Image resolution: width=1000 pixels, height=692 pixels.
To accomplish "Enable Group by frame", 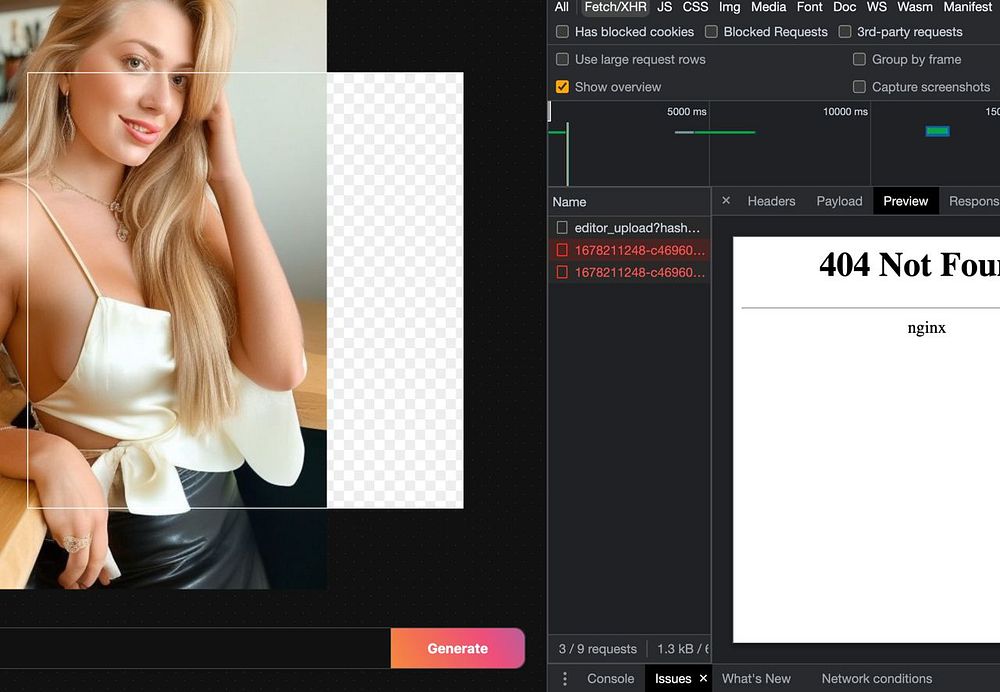I will tap(859, 59).
